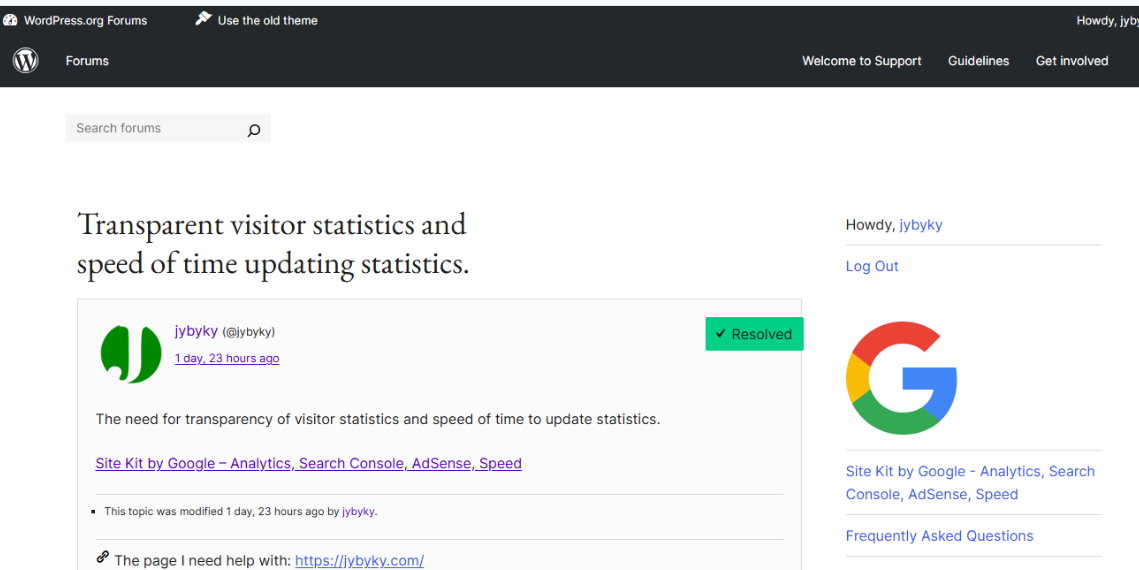This screenshot has width=1139, height=570.
Task: Click the @jybyky username text
Action: point(248,332)
